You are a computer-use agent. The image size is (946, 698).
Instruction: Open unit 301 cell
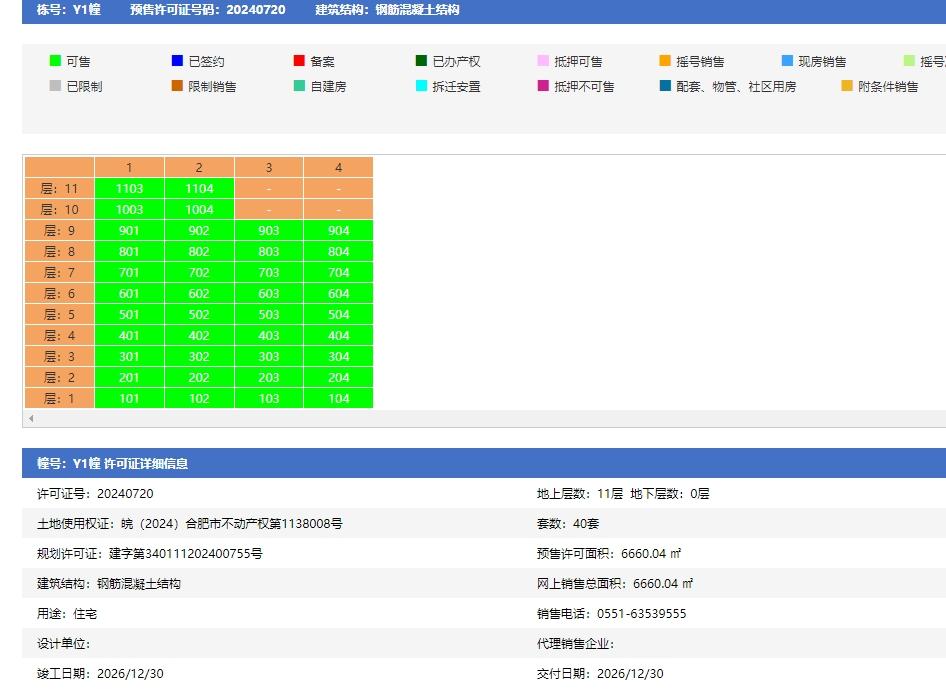coord(129,357)
